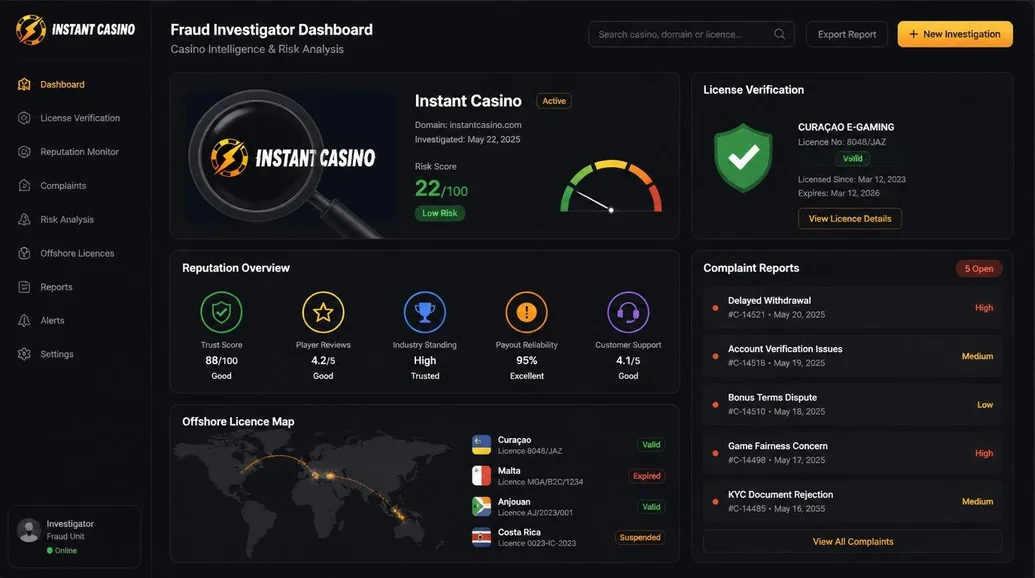Screen dimensions: 1035x578
Task: Open Offshore Licences menu item
Action: coord(75,253)
